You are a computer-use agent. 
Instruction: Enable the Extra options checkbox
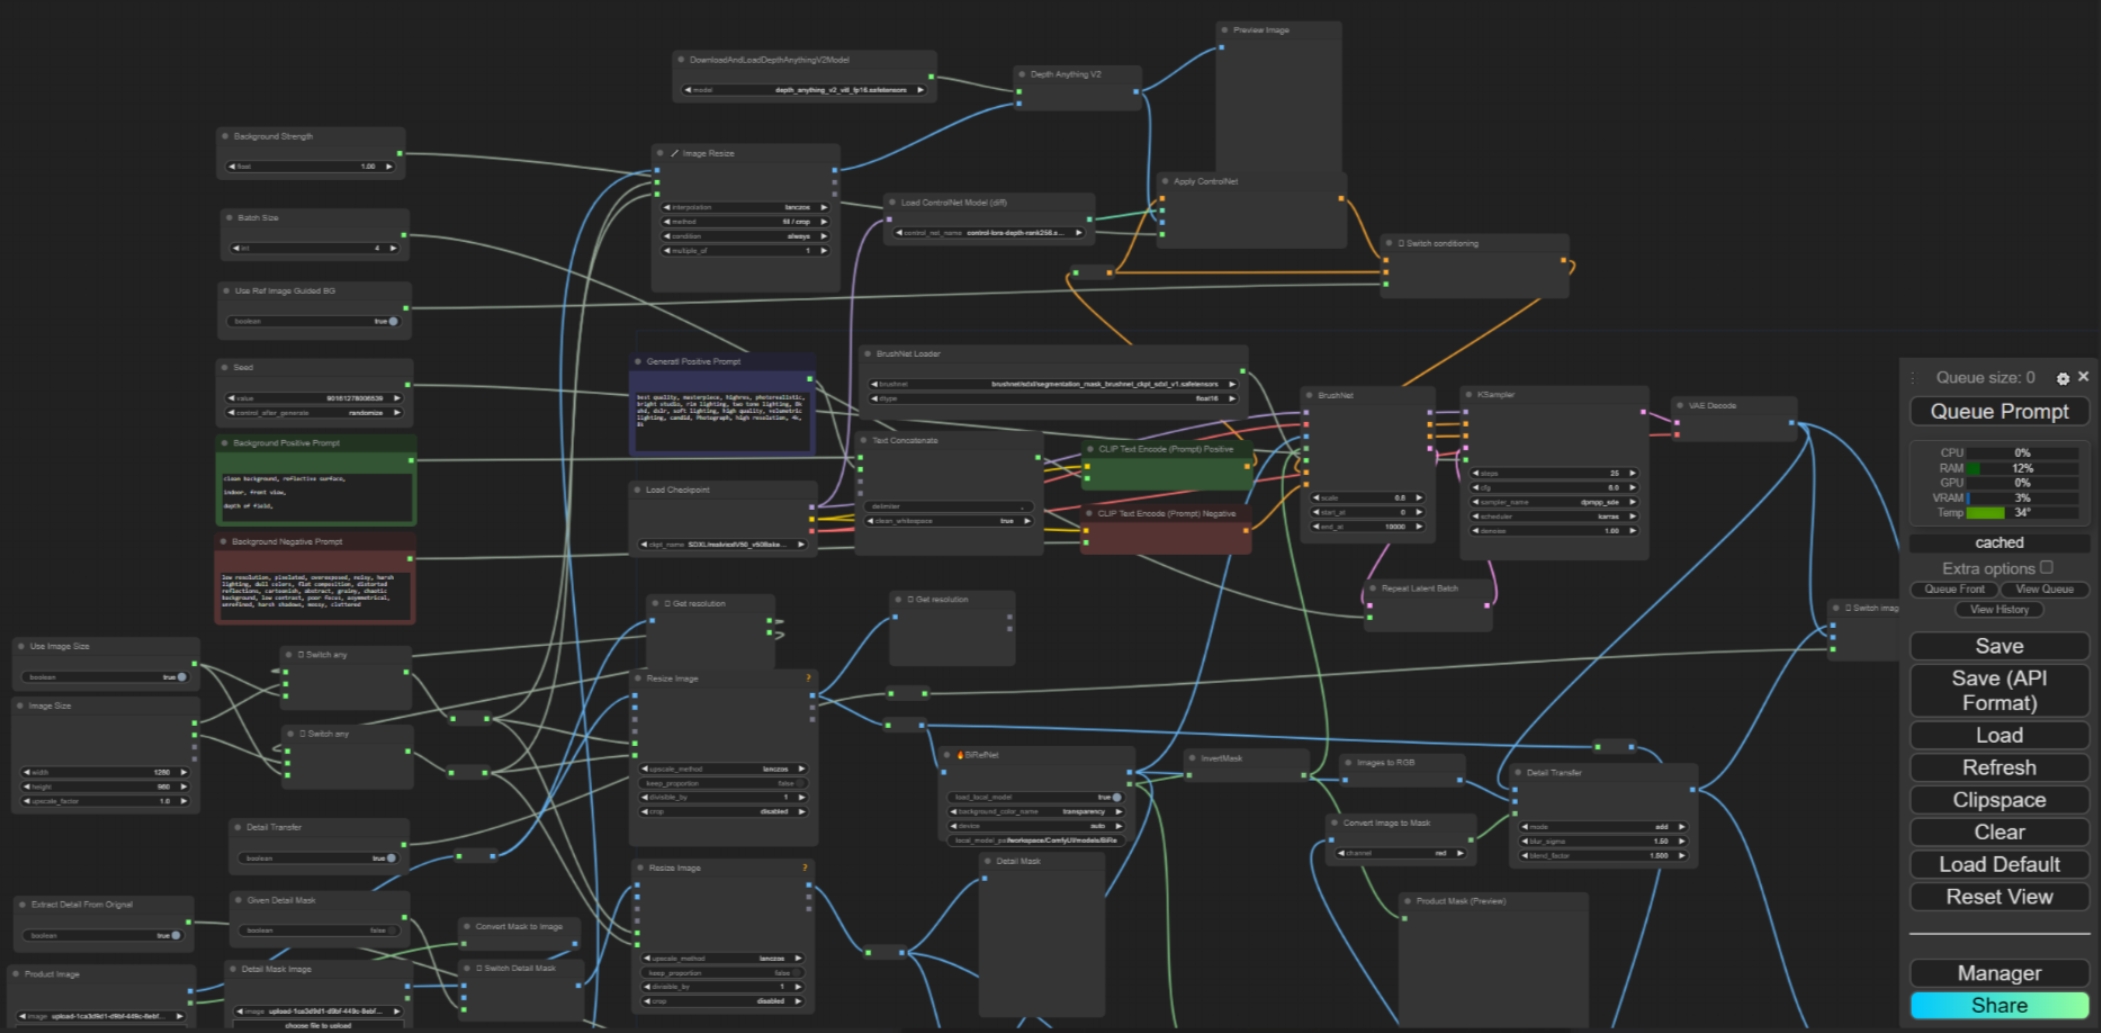[2046, 567]
